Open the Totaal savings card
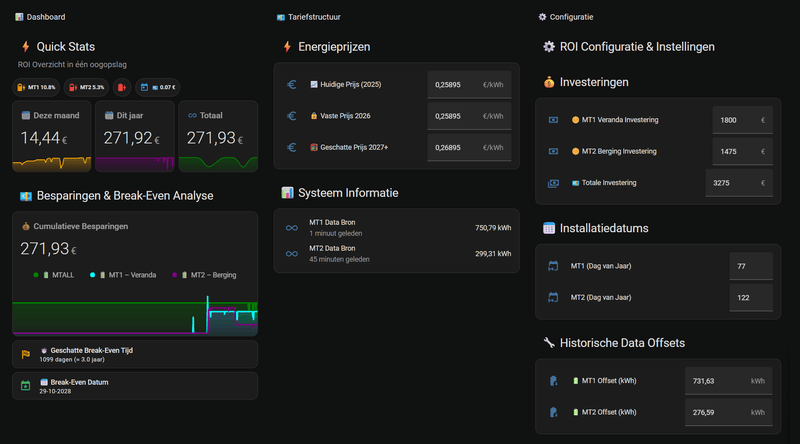 tap(217, 137)
